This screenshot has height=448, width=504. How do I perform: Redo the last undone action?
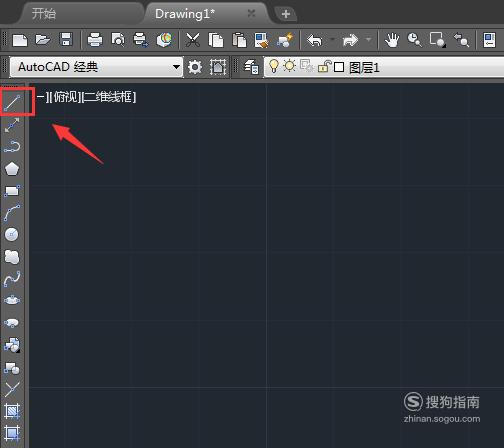click(350, 40)
